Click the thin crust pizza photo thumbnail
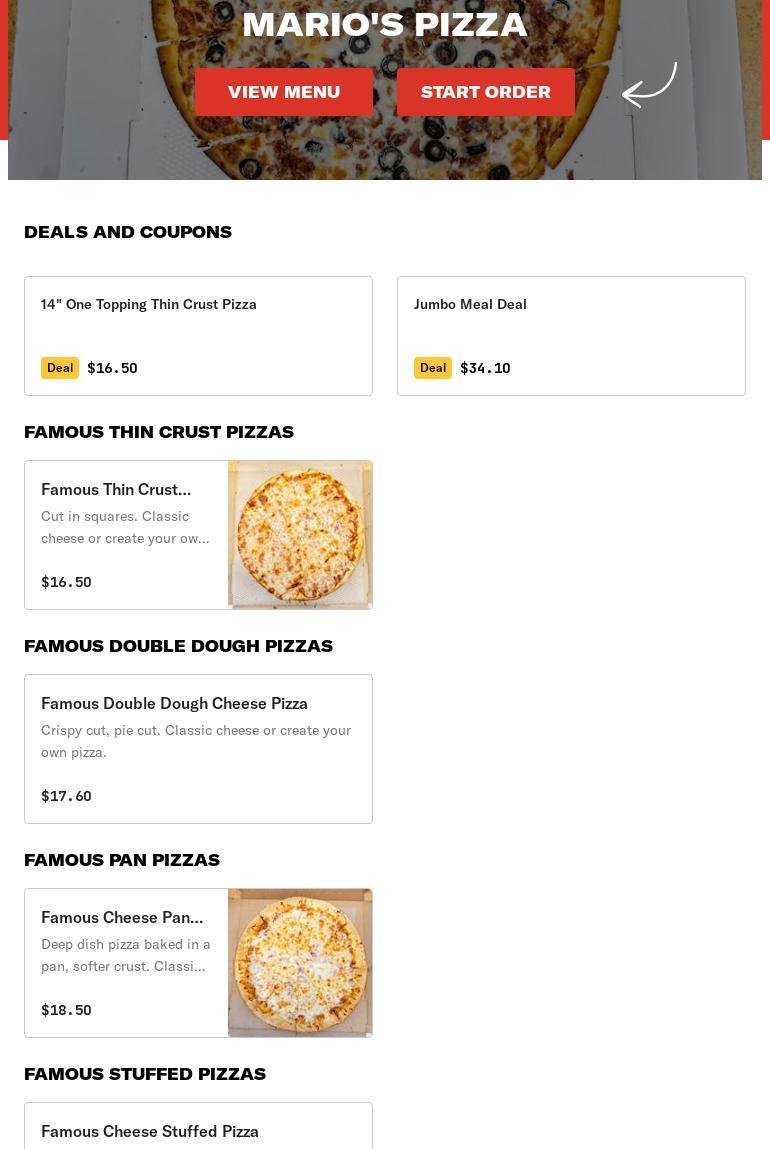 tap(300, 535)
